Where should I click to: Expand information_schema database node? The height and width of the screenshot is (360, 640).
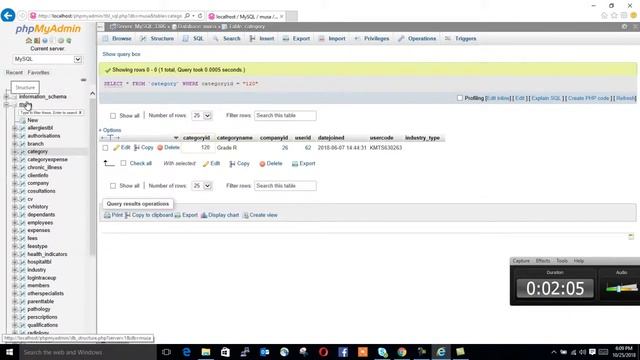pyautogui.click(x=6, y=97)
